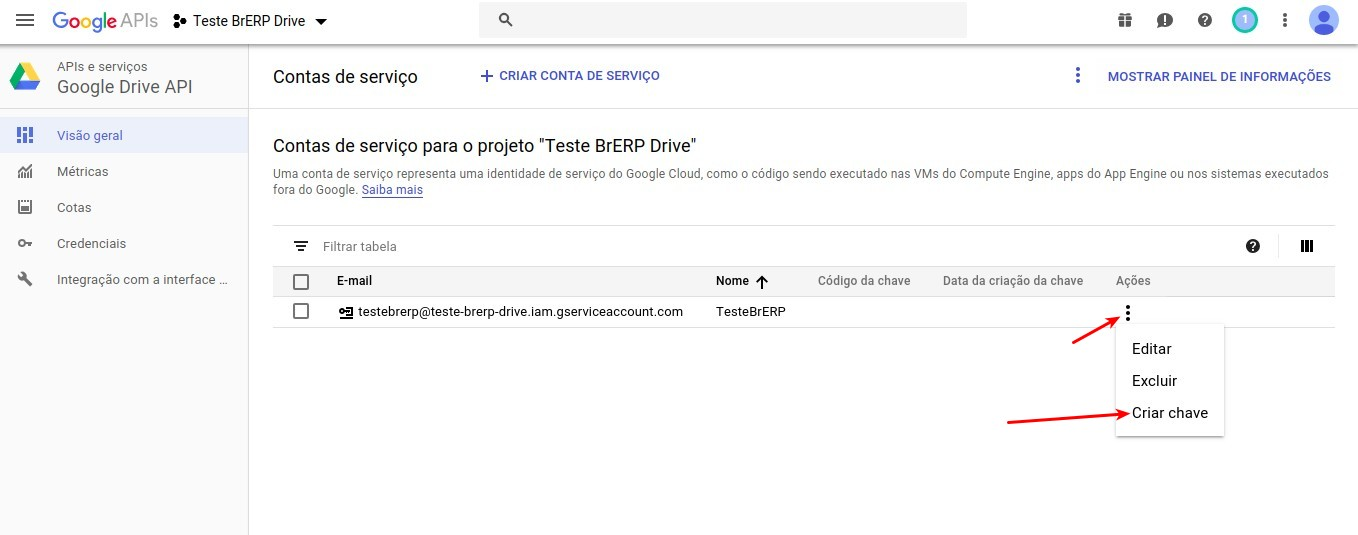Viewport: 1358px width, 535px height.
Task: Click the Código da chave column header
Action: coord(864,281)
